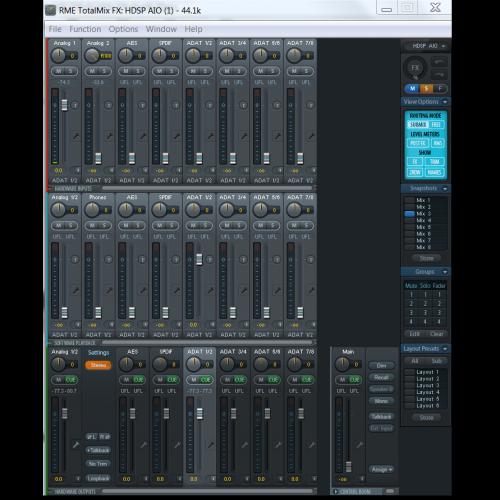Click the Recall button
The image size is (500, 500).
click(381, 377)
